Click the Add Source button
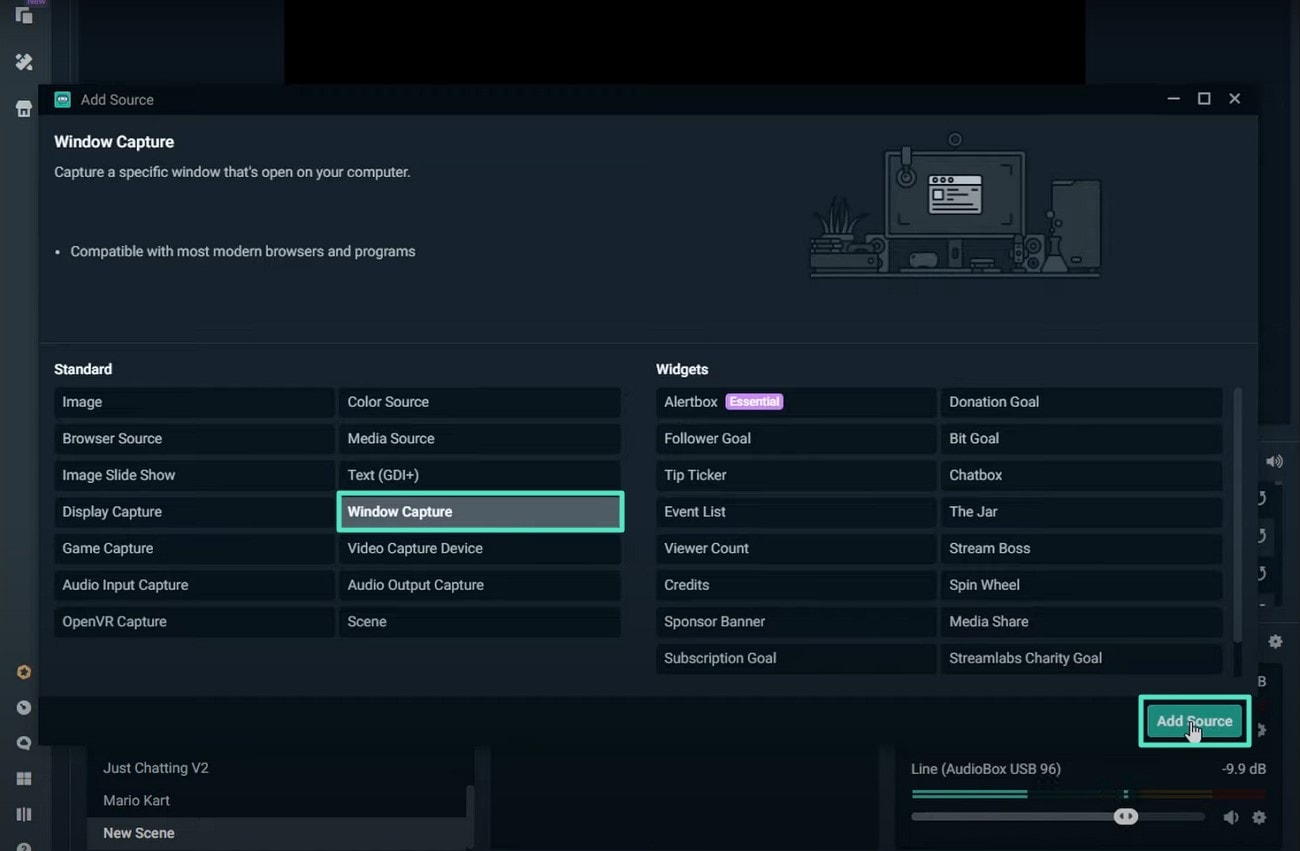 click(x=1194, y=721)
